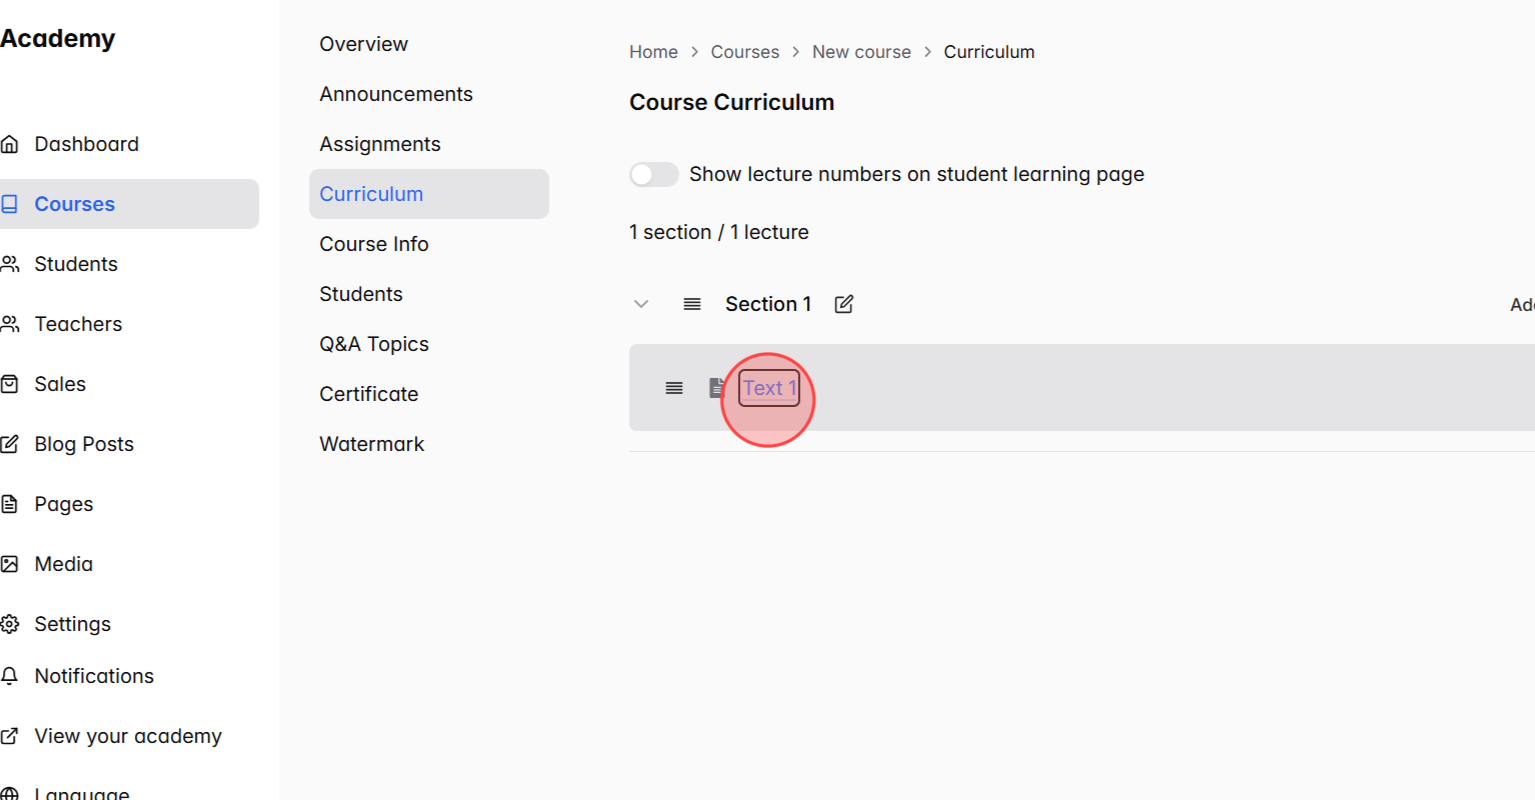The height and width of the screenshot is (800, 1535).
Task: Collapse Section 1 with its chevron
Action: point(641,303)
